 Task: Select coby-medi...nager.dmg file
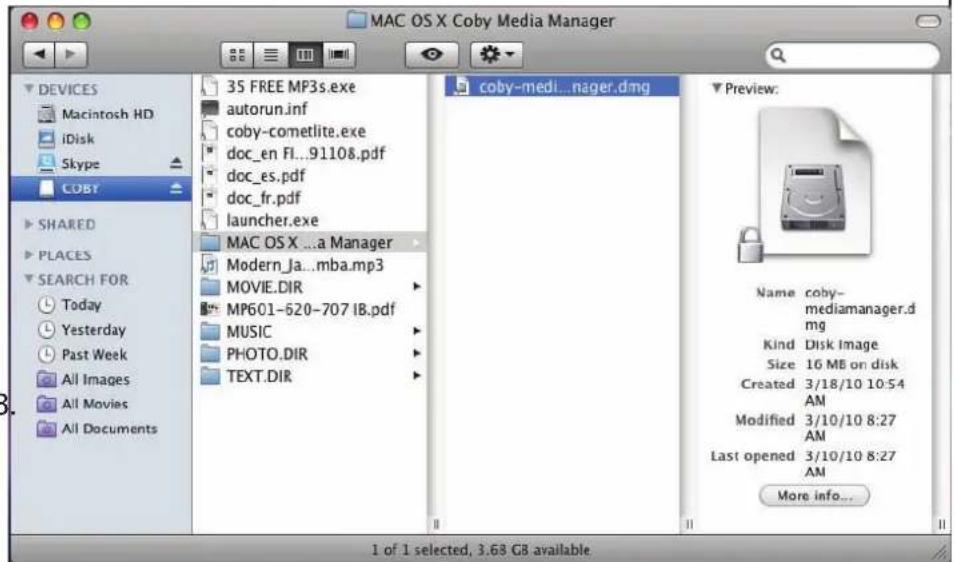pos(562,86)
